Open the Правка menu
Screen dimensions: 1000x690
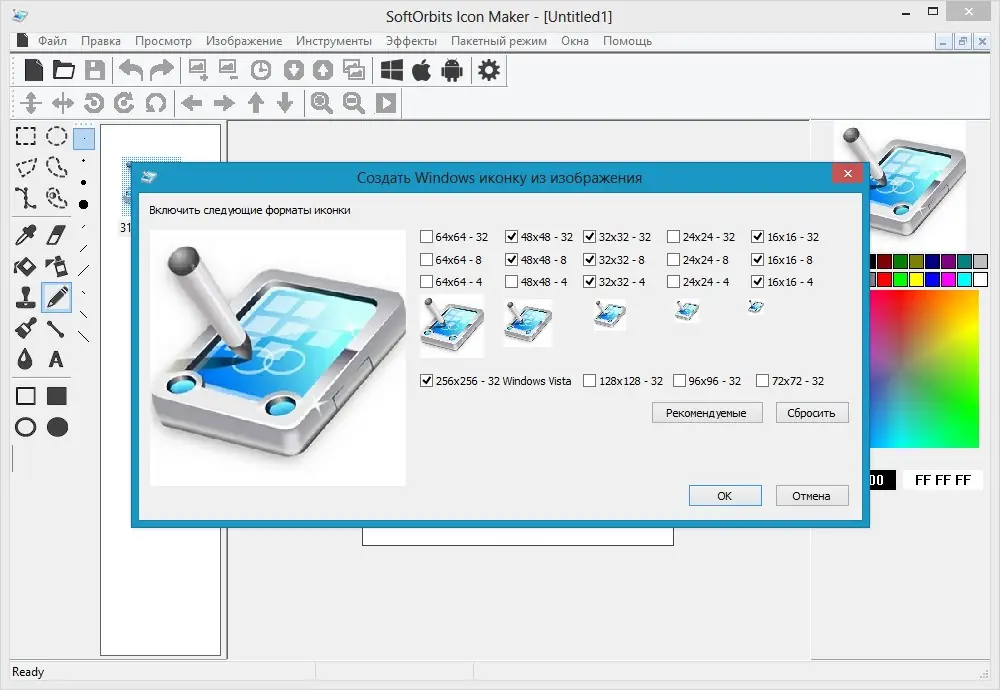point(101,41)
